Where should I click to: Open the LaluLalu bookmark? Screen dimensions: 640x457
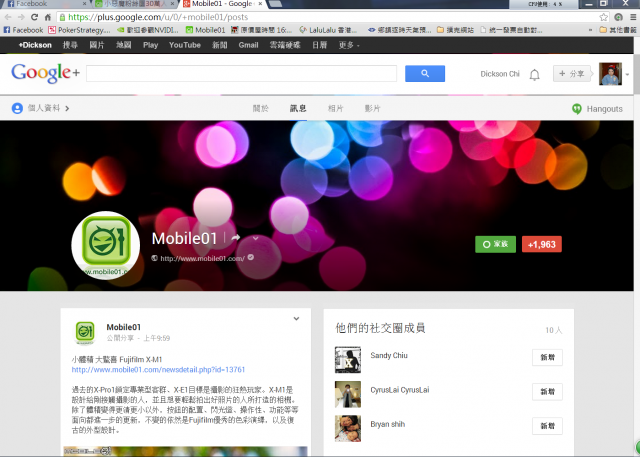(x=328, y=30)
